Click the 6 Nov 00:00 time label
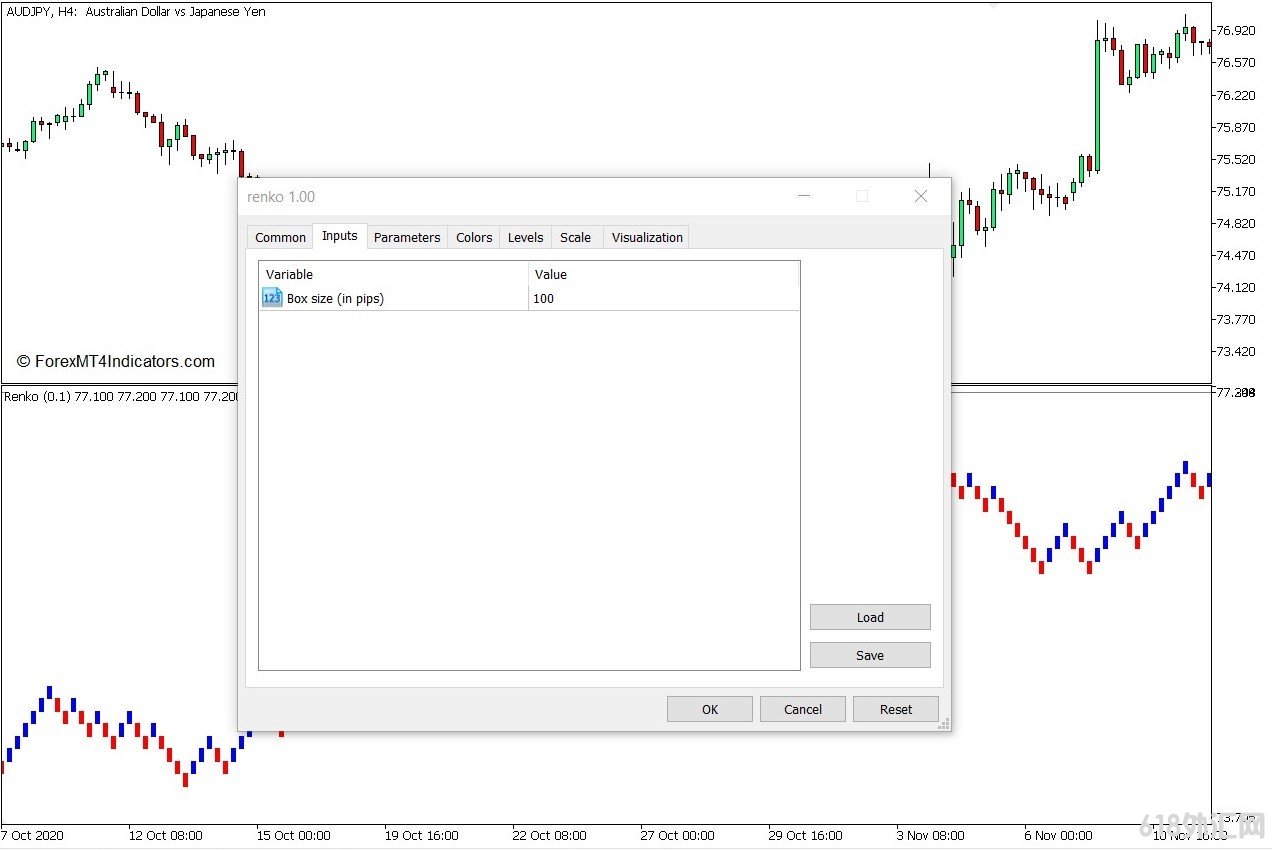 click(x=1058, y=835)
